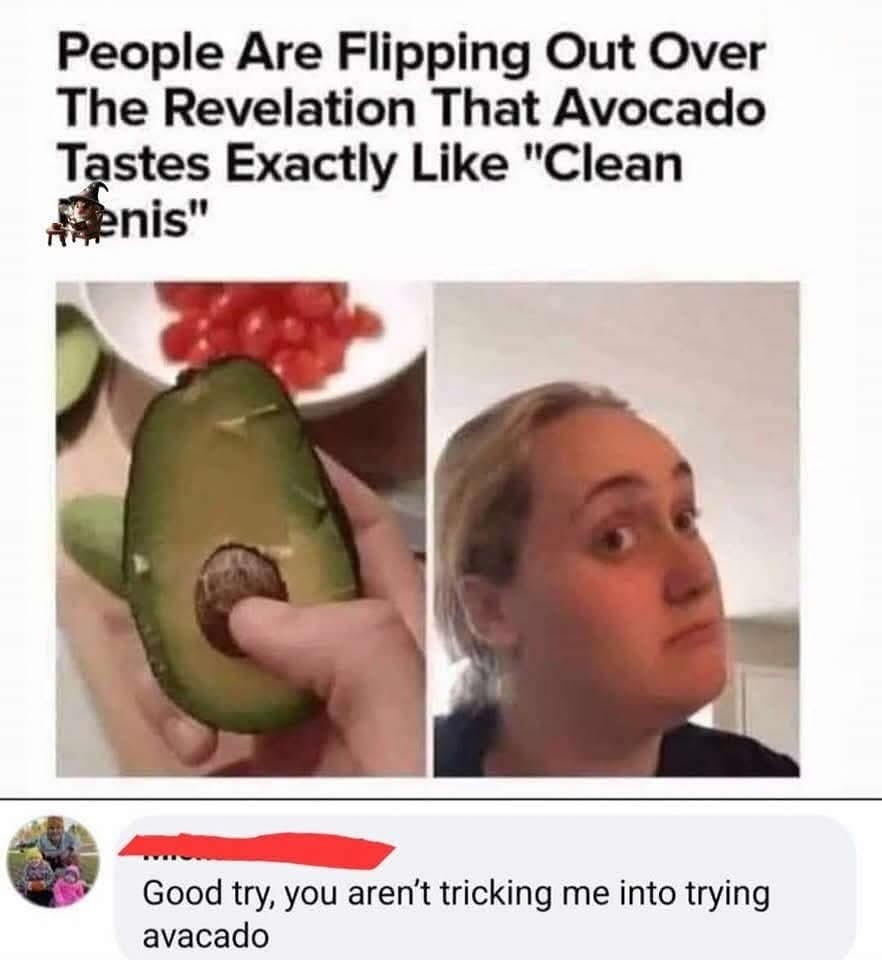882x960 pixels.
Task: Click 'People Are Flipping Out Over' line
Action: tap(411, 53)
